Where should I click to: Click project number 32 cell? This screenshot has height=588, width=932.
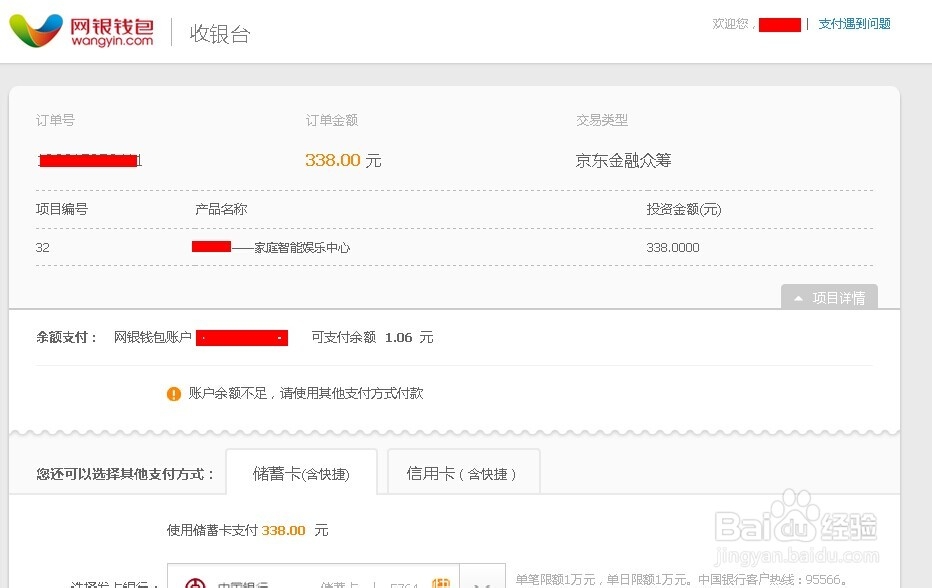click(x=43, y=247)
